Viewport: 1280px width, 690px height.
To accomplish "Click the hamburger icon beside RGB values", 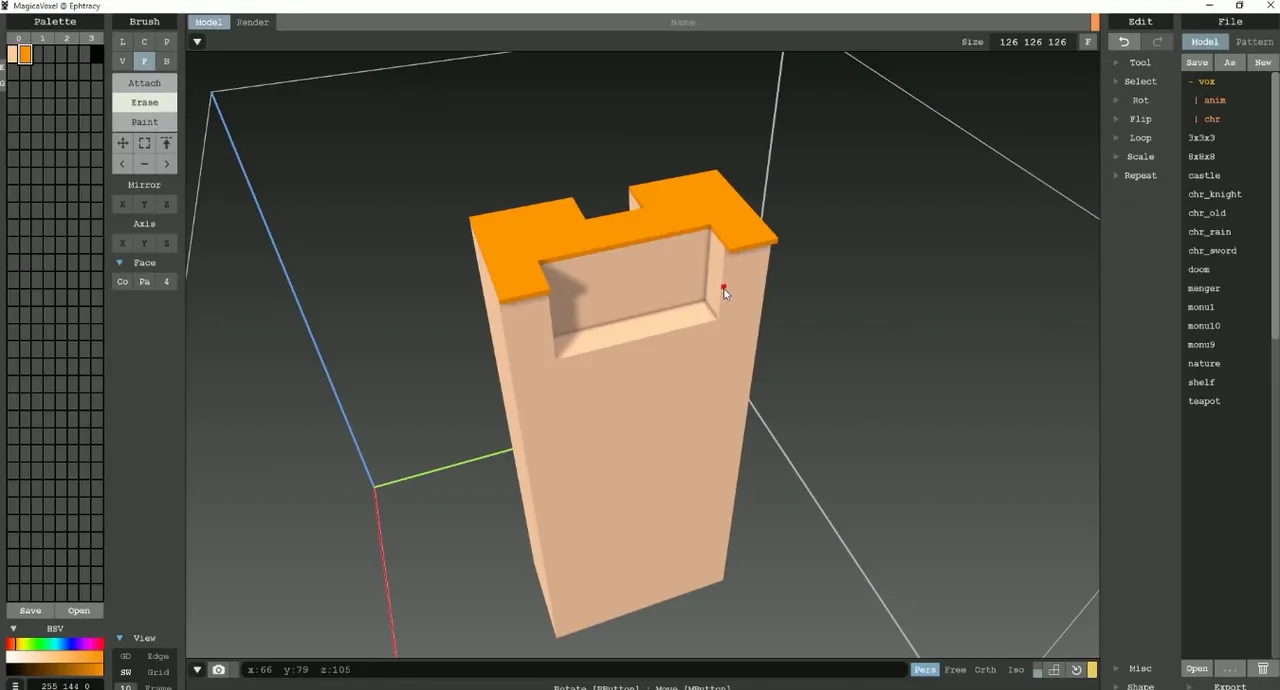I will [15, 686].
